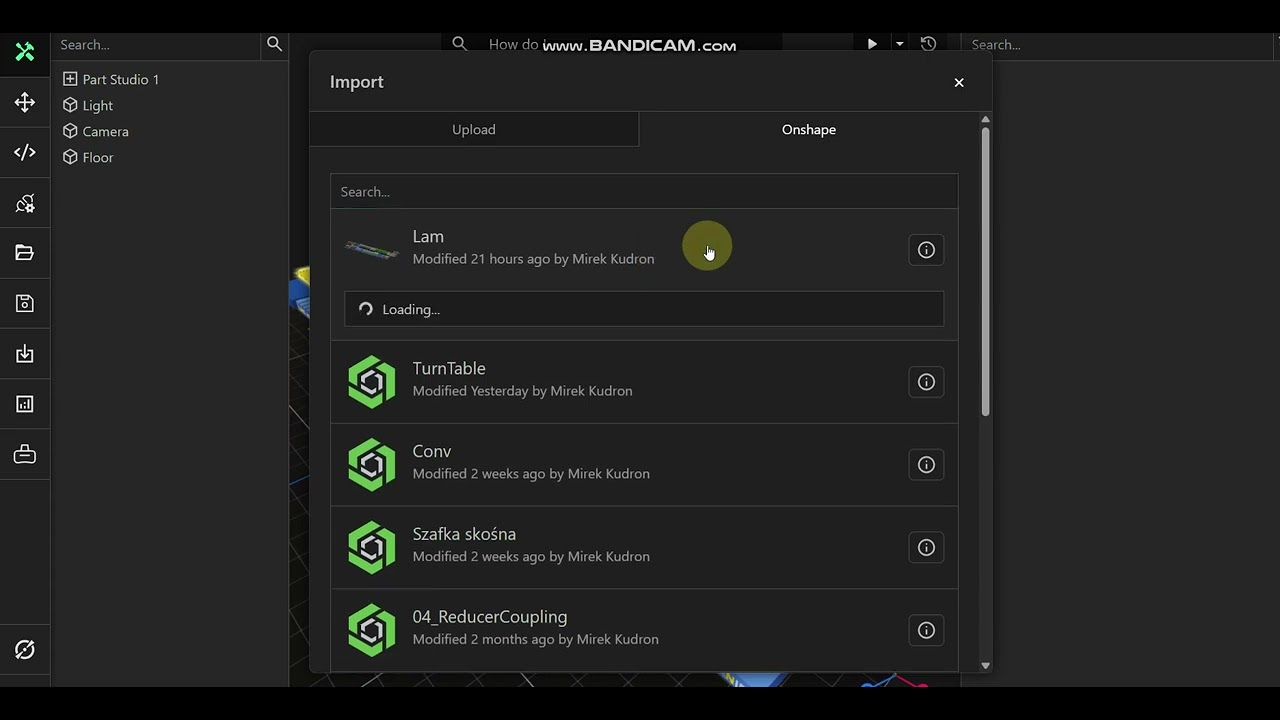Switch to the Upload tab
The image size is (1280, 720).
click(474, 130)
